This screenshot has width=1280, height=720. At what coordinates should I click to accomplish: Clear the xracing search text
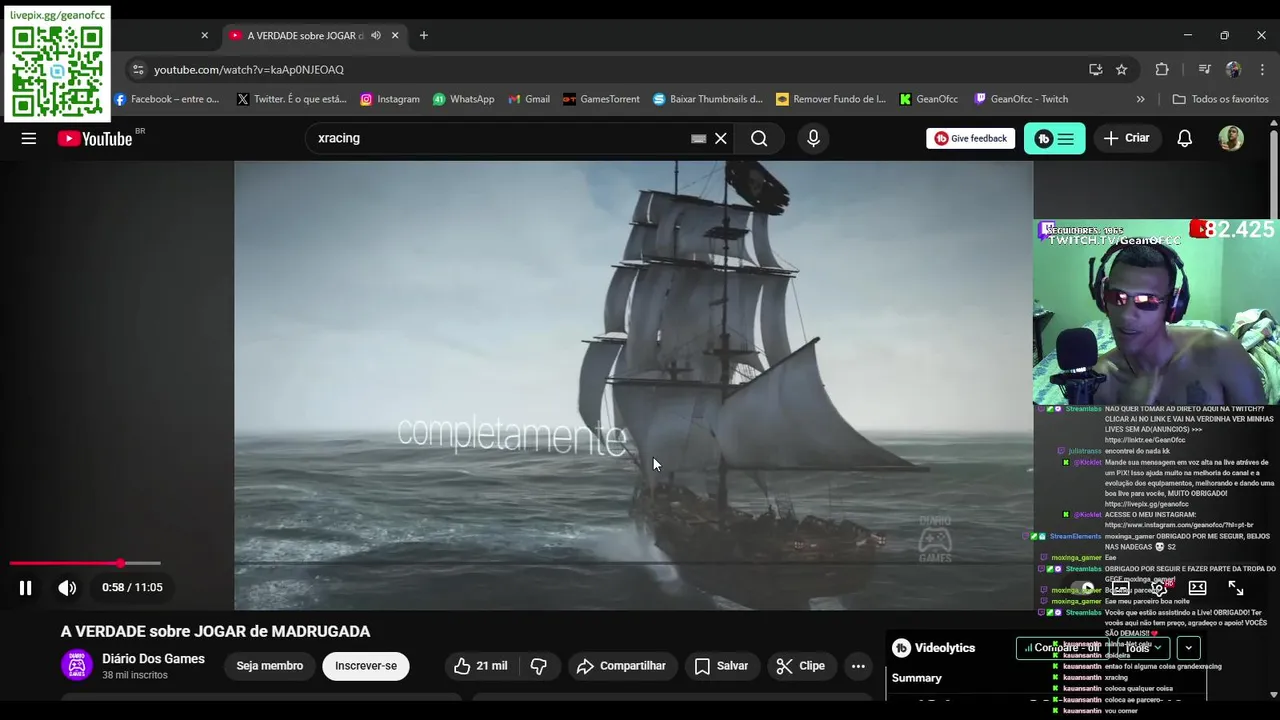click(x=720, y=139)
